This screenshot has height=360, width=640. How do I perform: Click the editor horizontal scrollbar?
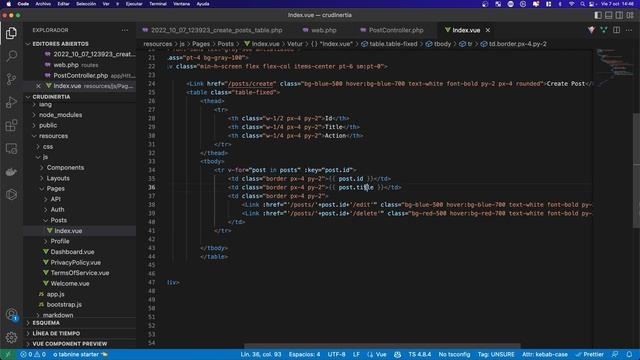coord(382,346)
